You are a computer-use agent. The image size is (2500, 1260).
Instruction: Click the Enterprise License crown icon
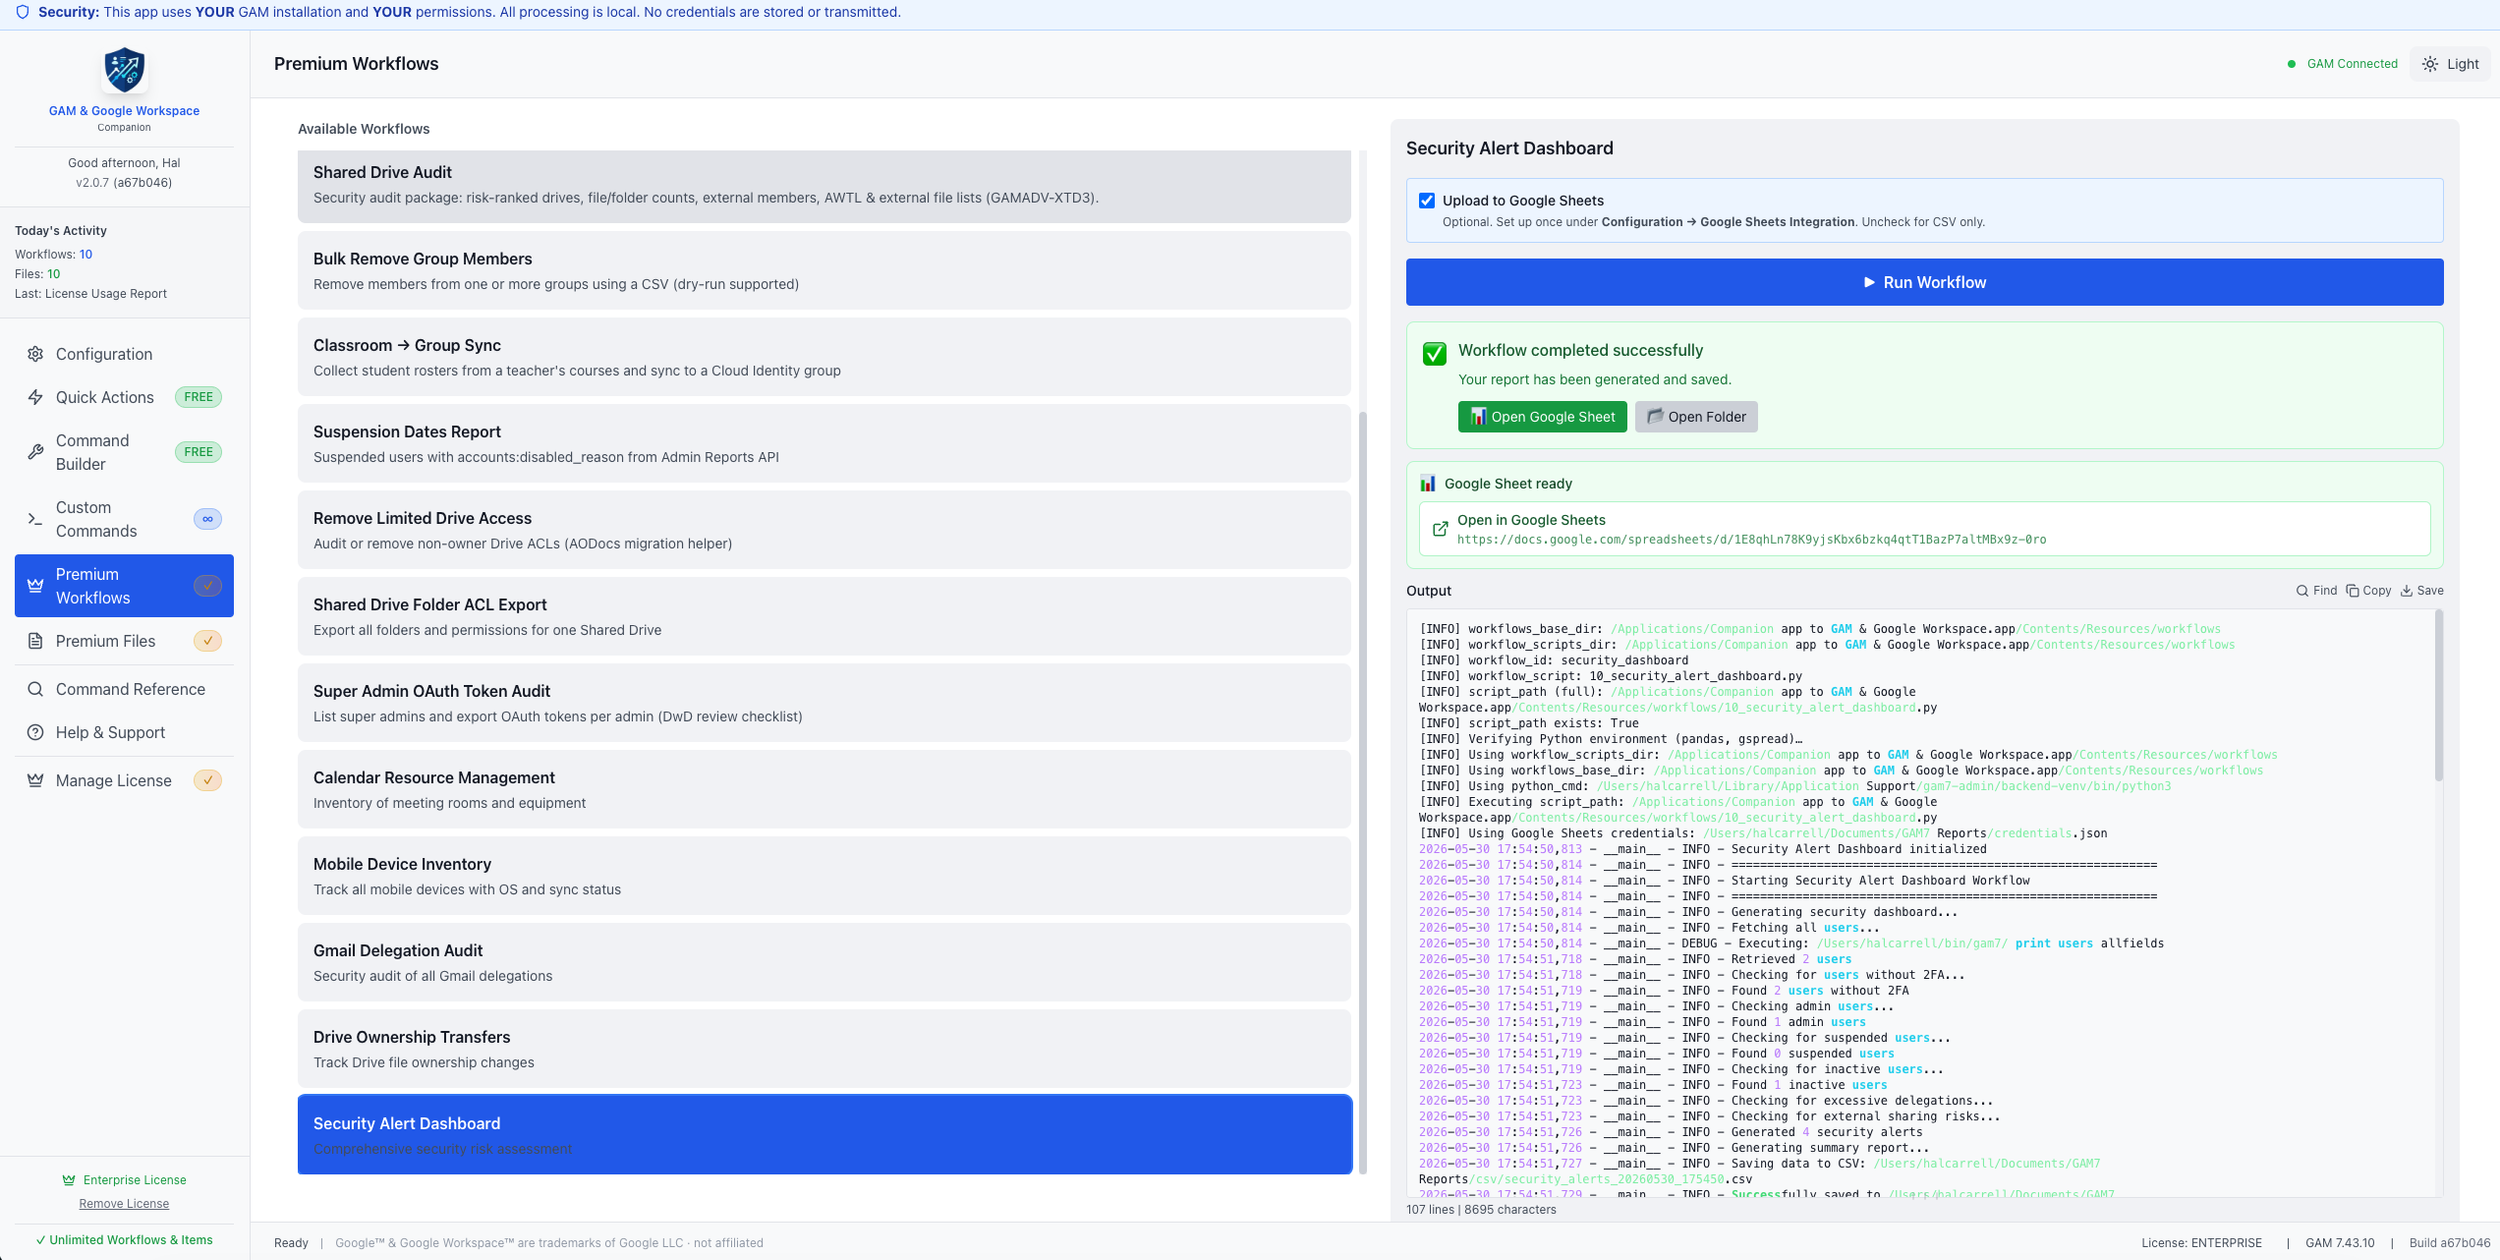click(69, 1180)
